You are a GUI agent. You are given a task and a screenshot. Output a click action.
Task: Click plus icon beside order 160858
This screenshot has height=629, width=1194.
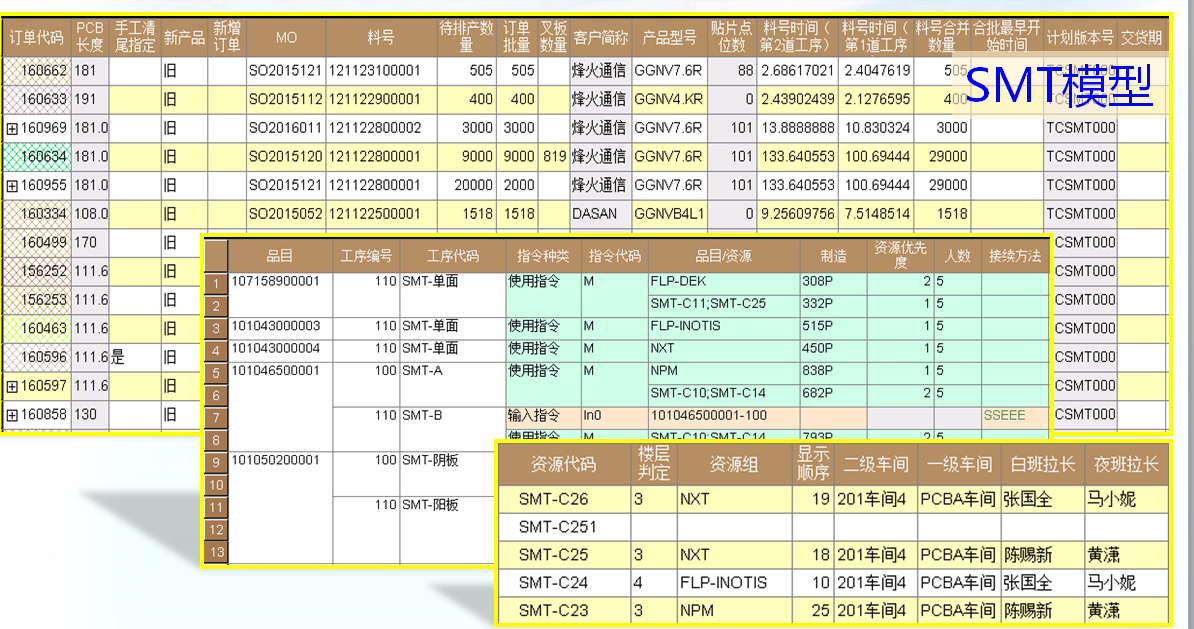pyautogui.click(x=12, y=414)
